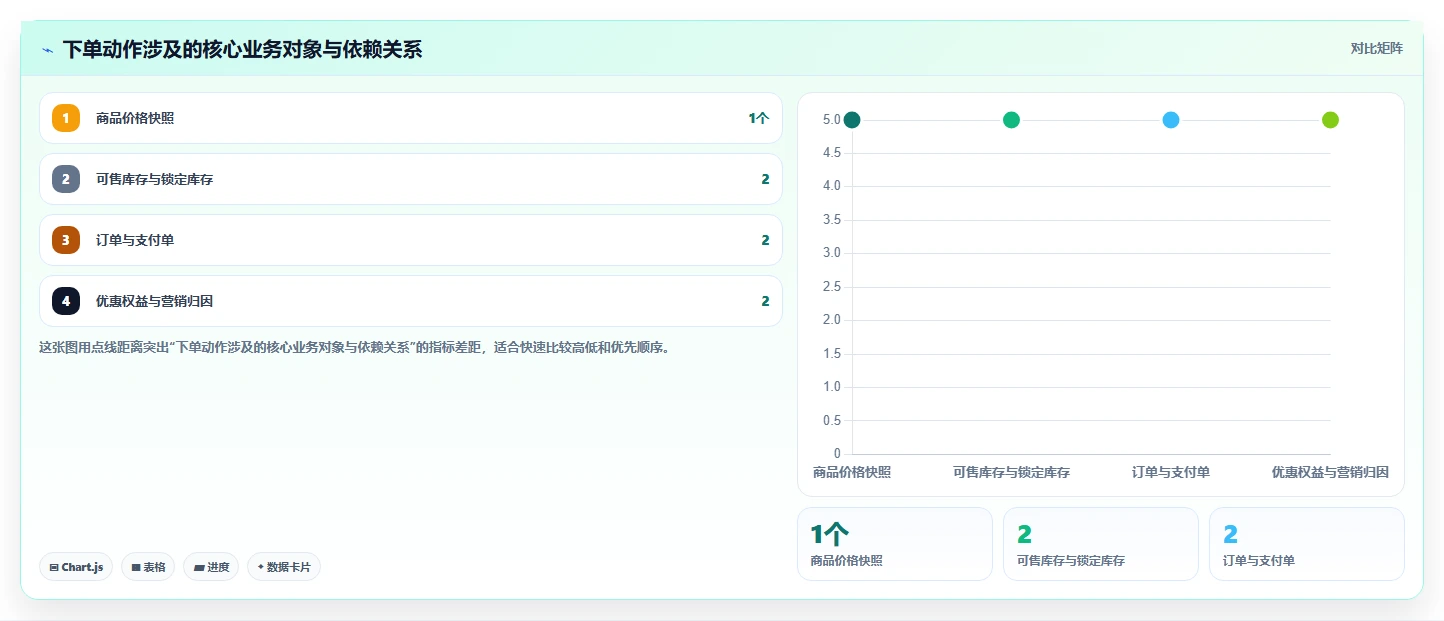The width and height of the screenshot is (1444, 621).
Task: Click the 进度 tag chip
Action: coord(211,567)
